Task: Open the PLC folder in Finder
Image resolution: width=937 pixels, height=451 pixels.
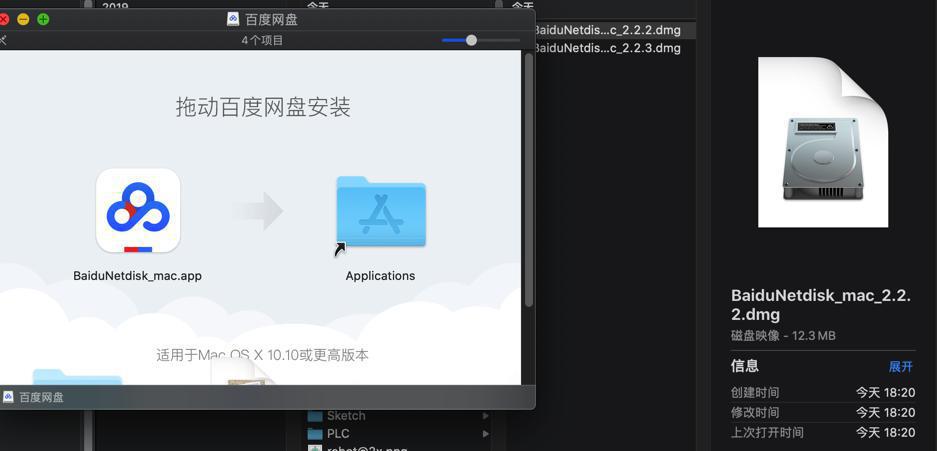Action: point(329,434)
